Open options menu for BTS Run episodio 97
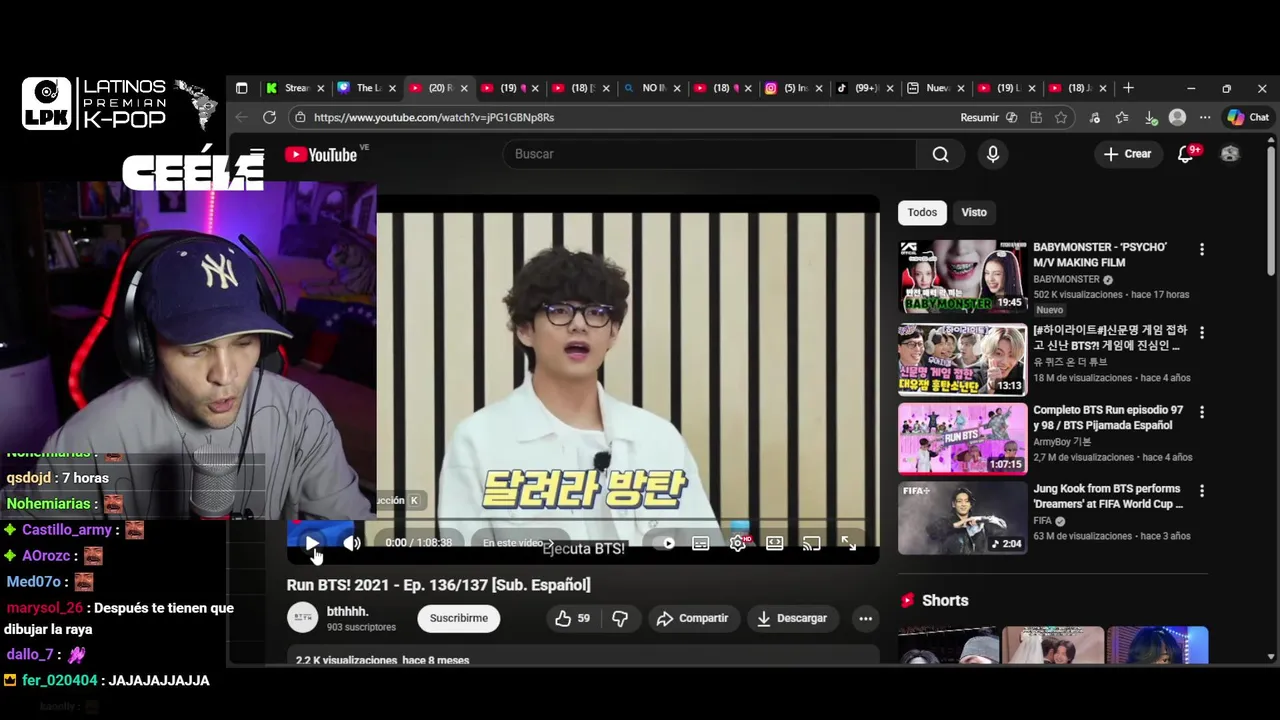Image resolution: width=1280 pixels, height=720 pixels. (1202, 412)
